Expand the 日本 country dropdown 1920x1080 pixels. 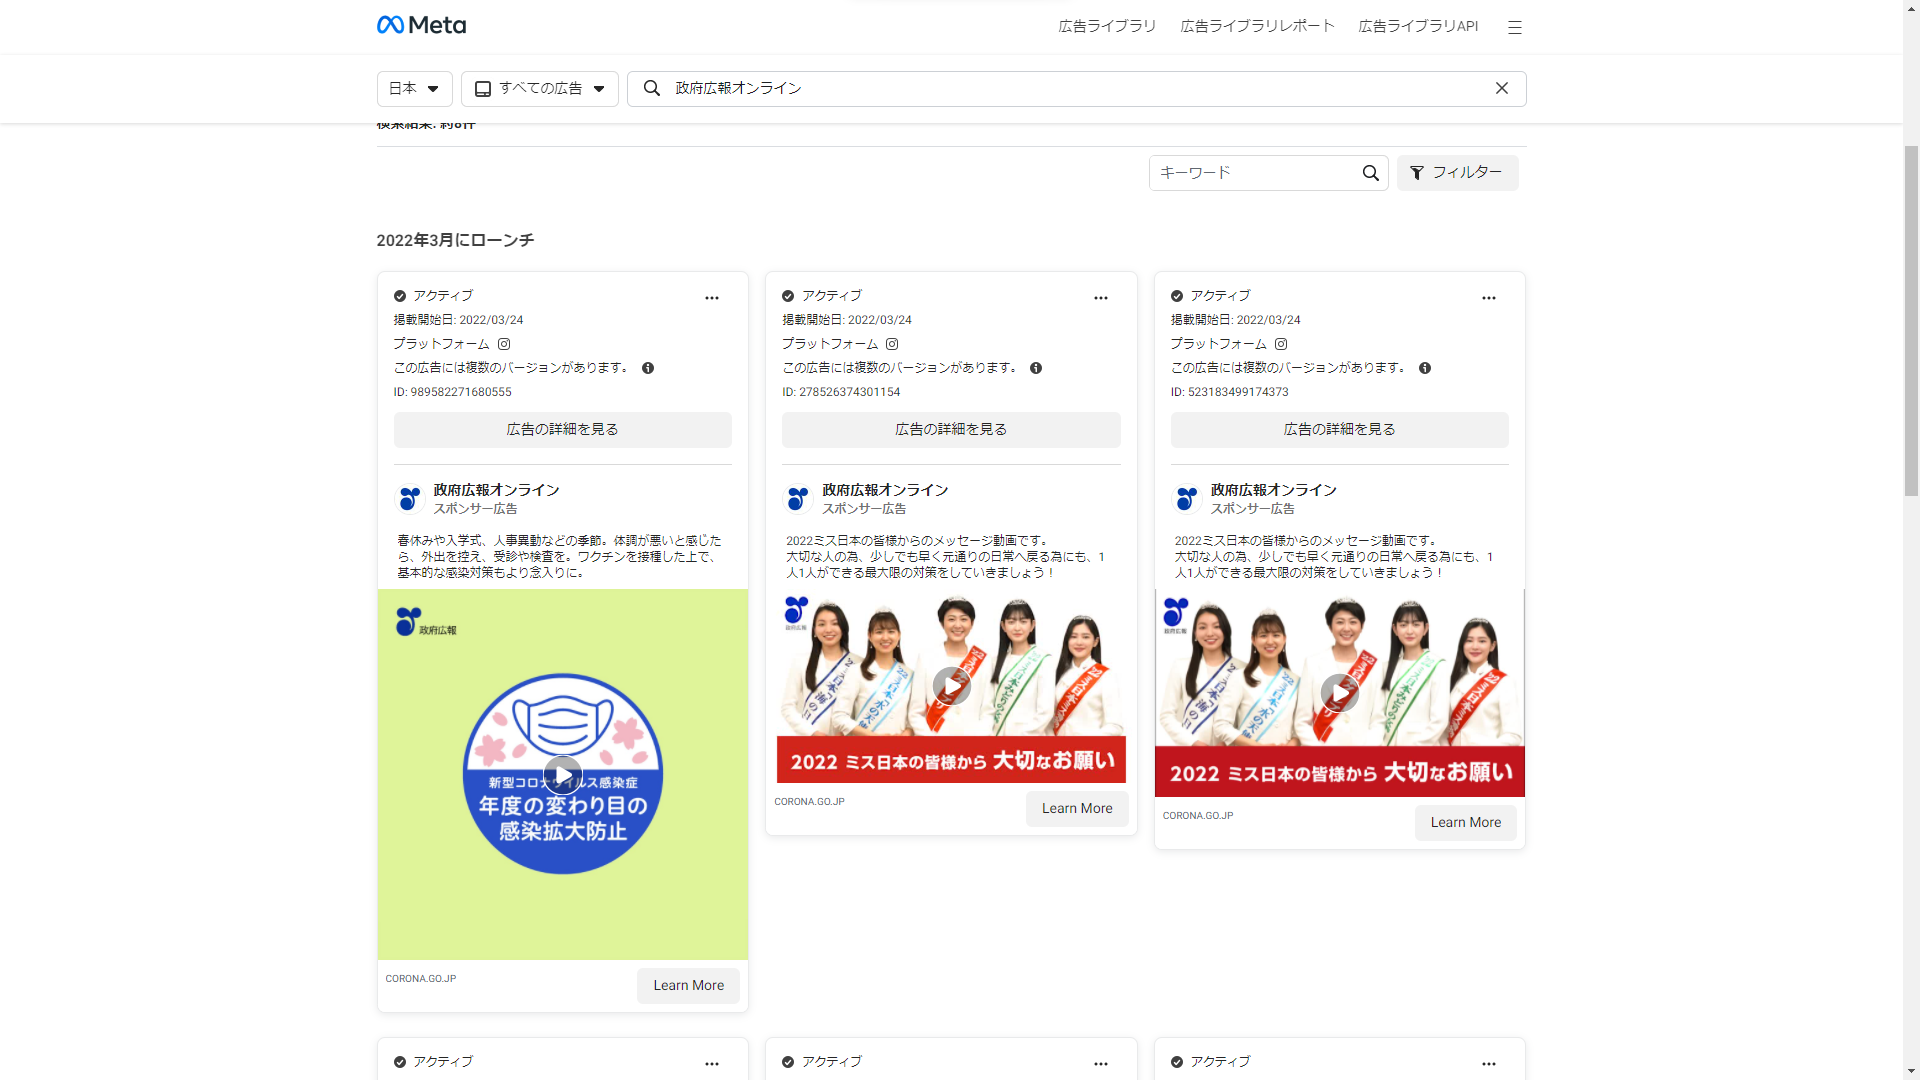[x=414, y=88]
